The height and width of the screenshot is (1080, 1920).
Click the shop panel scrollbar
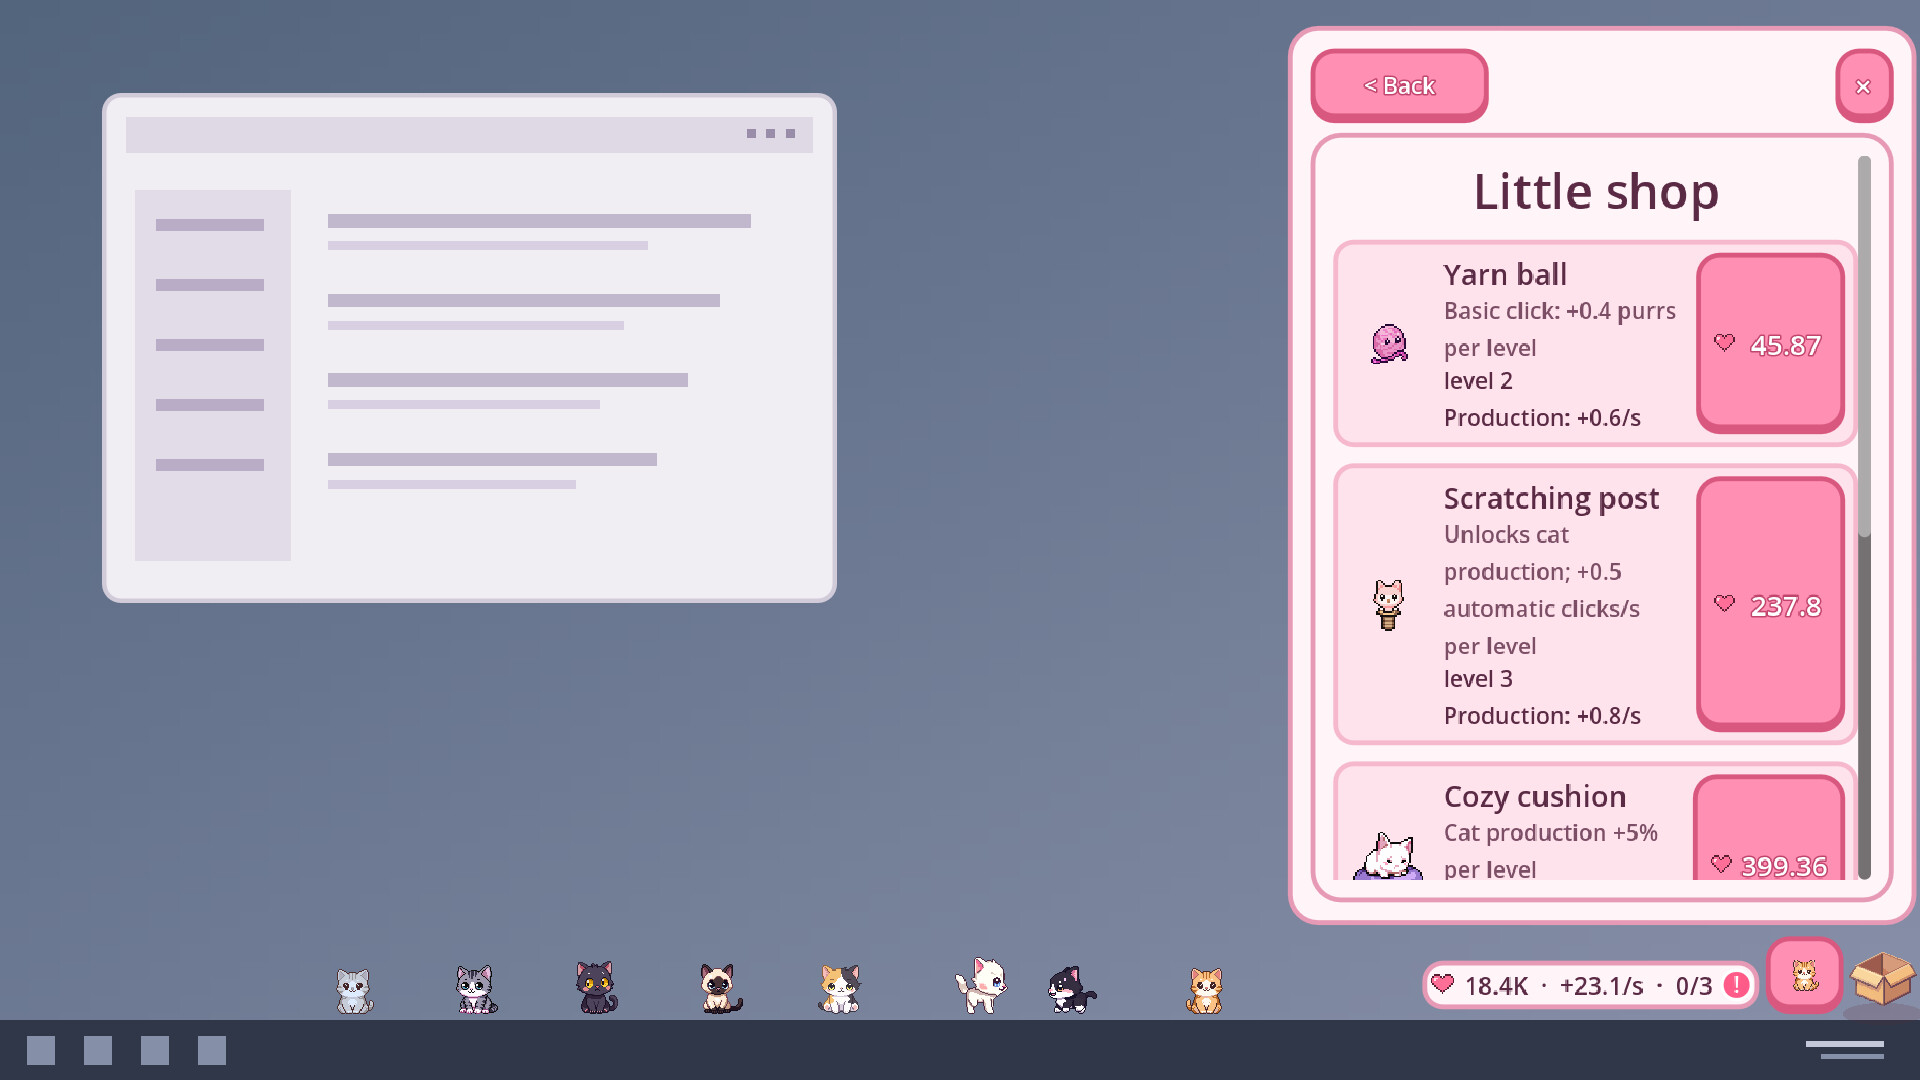tap(1864, 346)
